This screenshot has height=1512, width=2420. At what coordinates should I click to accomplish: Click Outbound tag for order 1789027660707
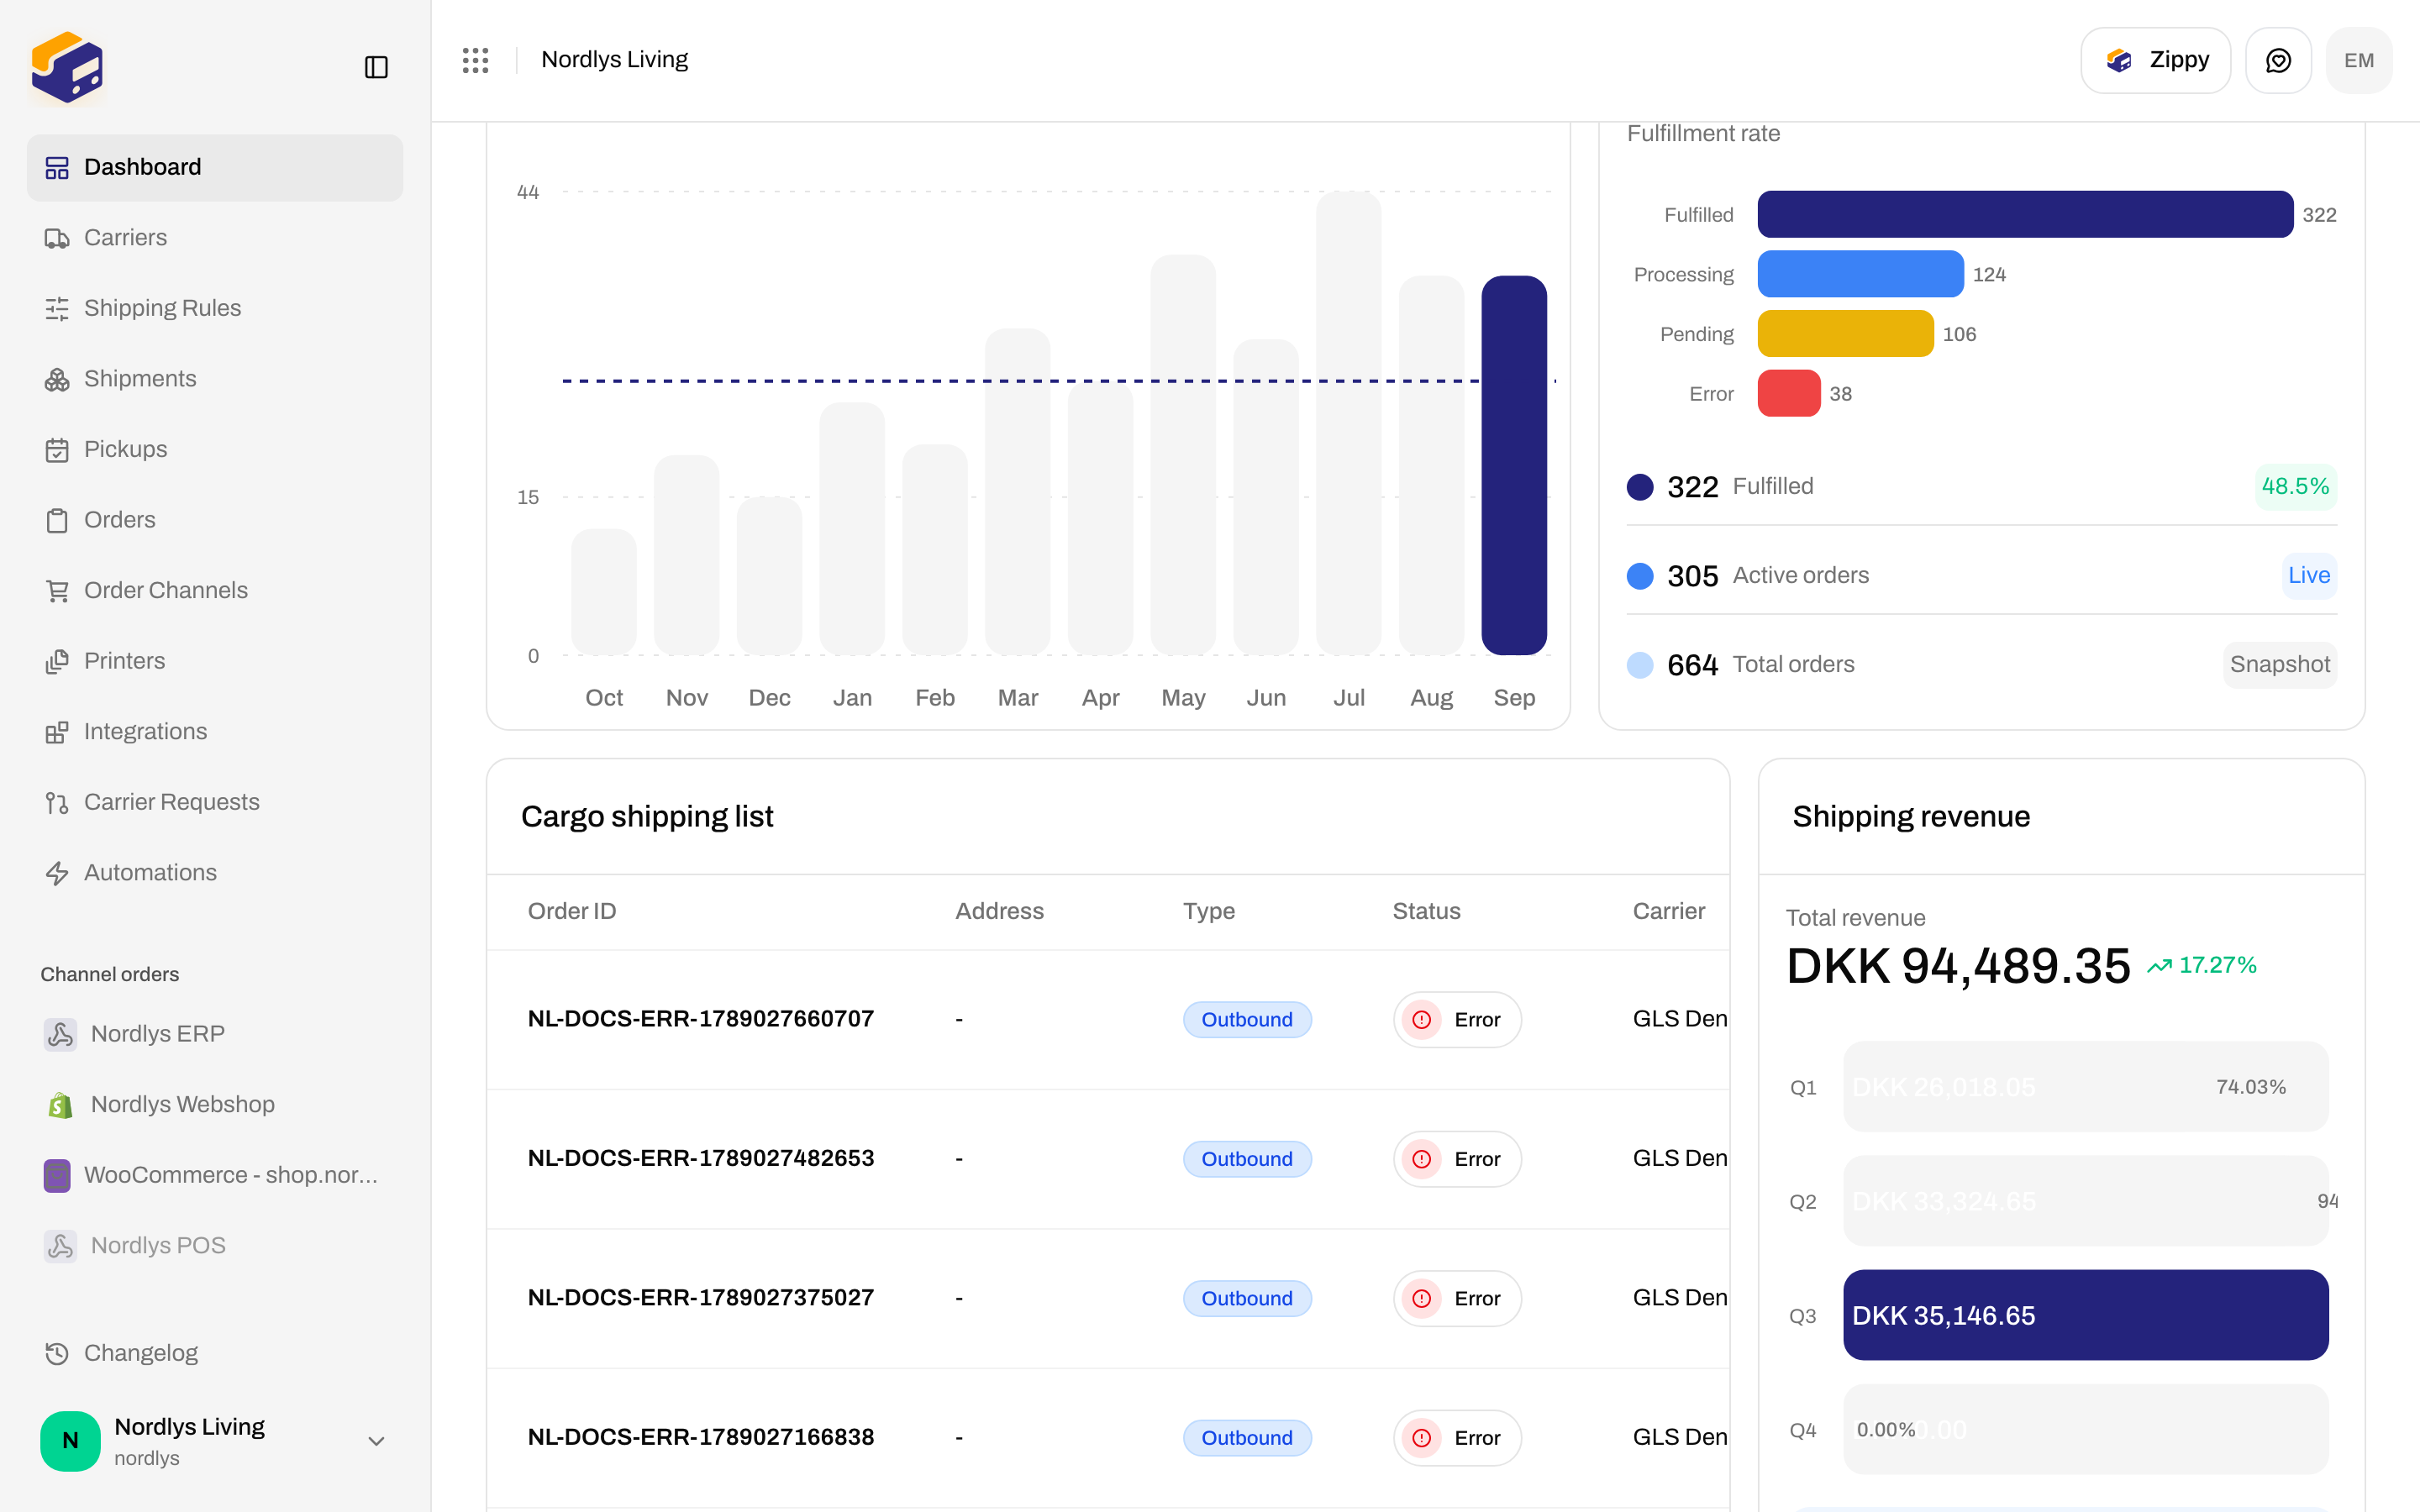point(1247,1020)
